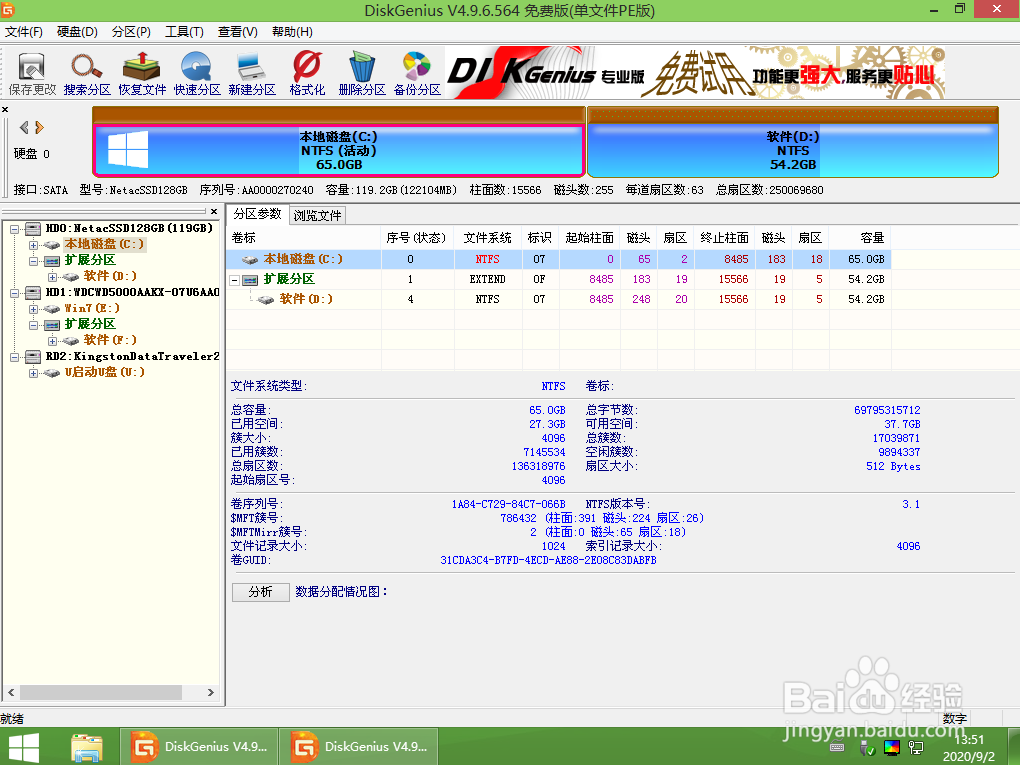Start Quick Partition (快速分区) tool
Viewport: 1020px width, 765px height.
coord(196,74)
